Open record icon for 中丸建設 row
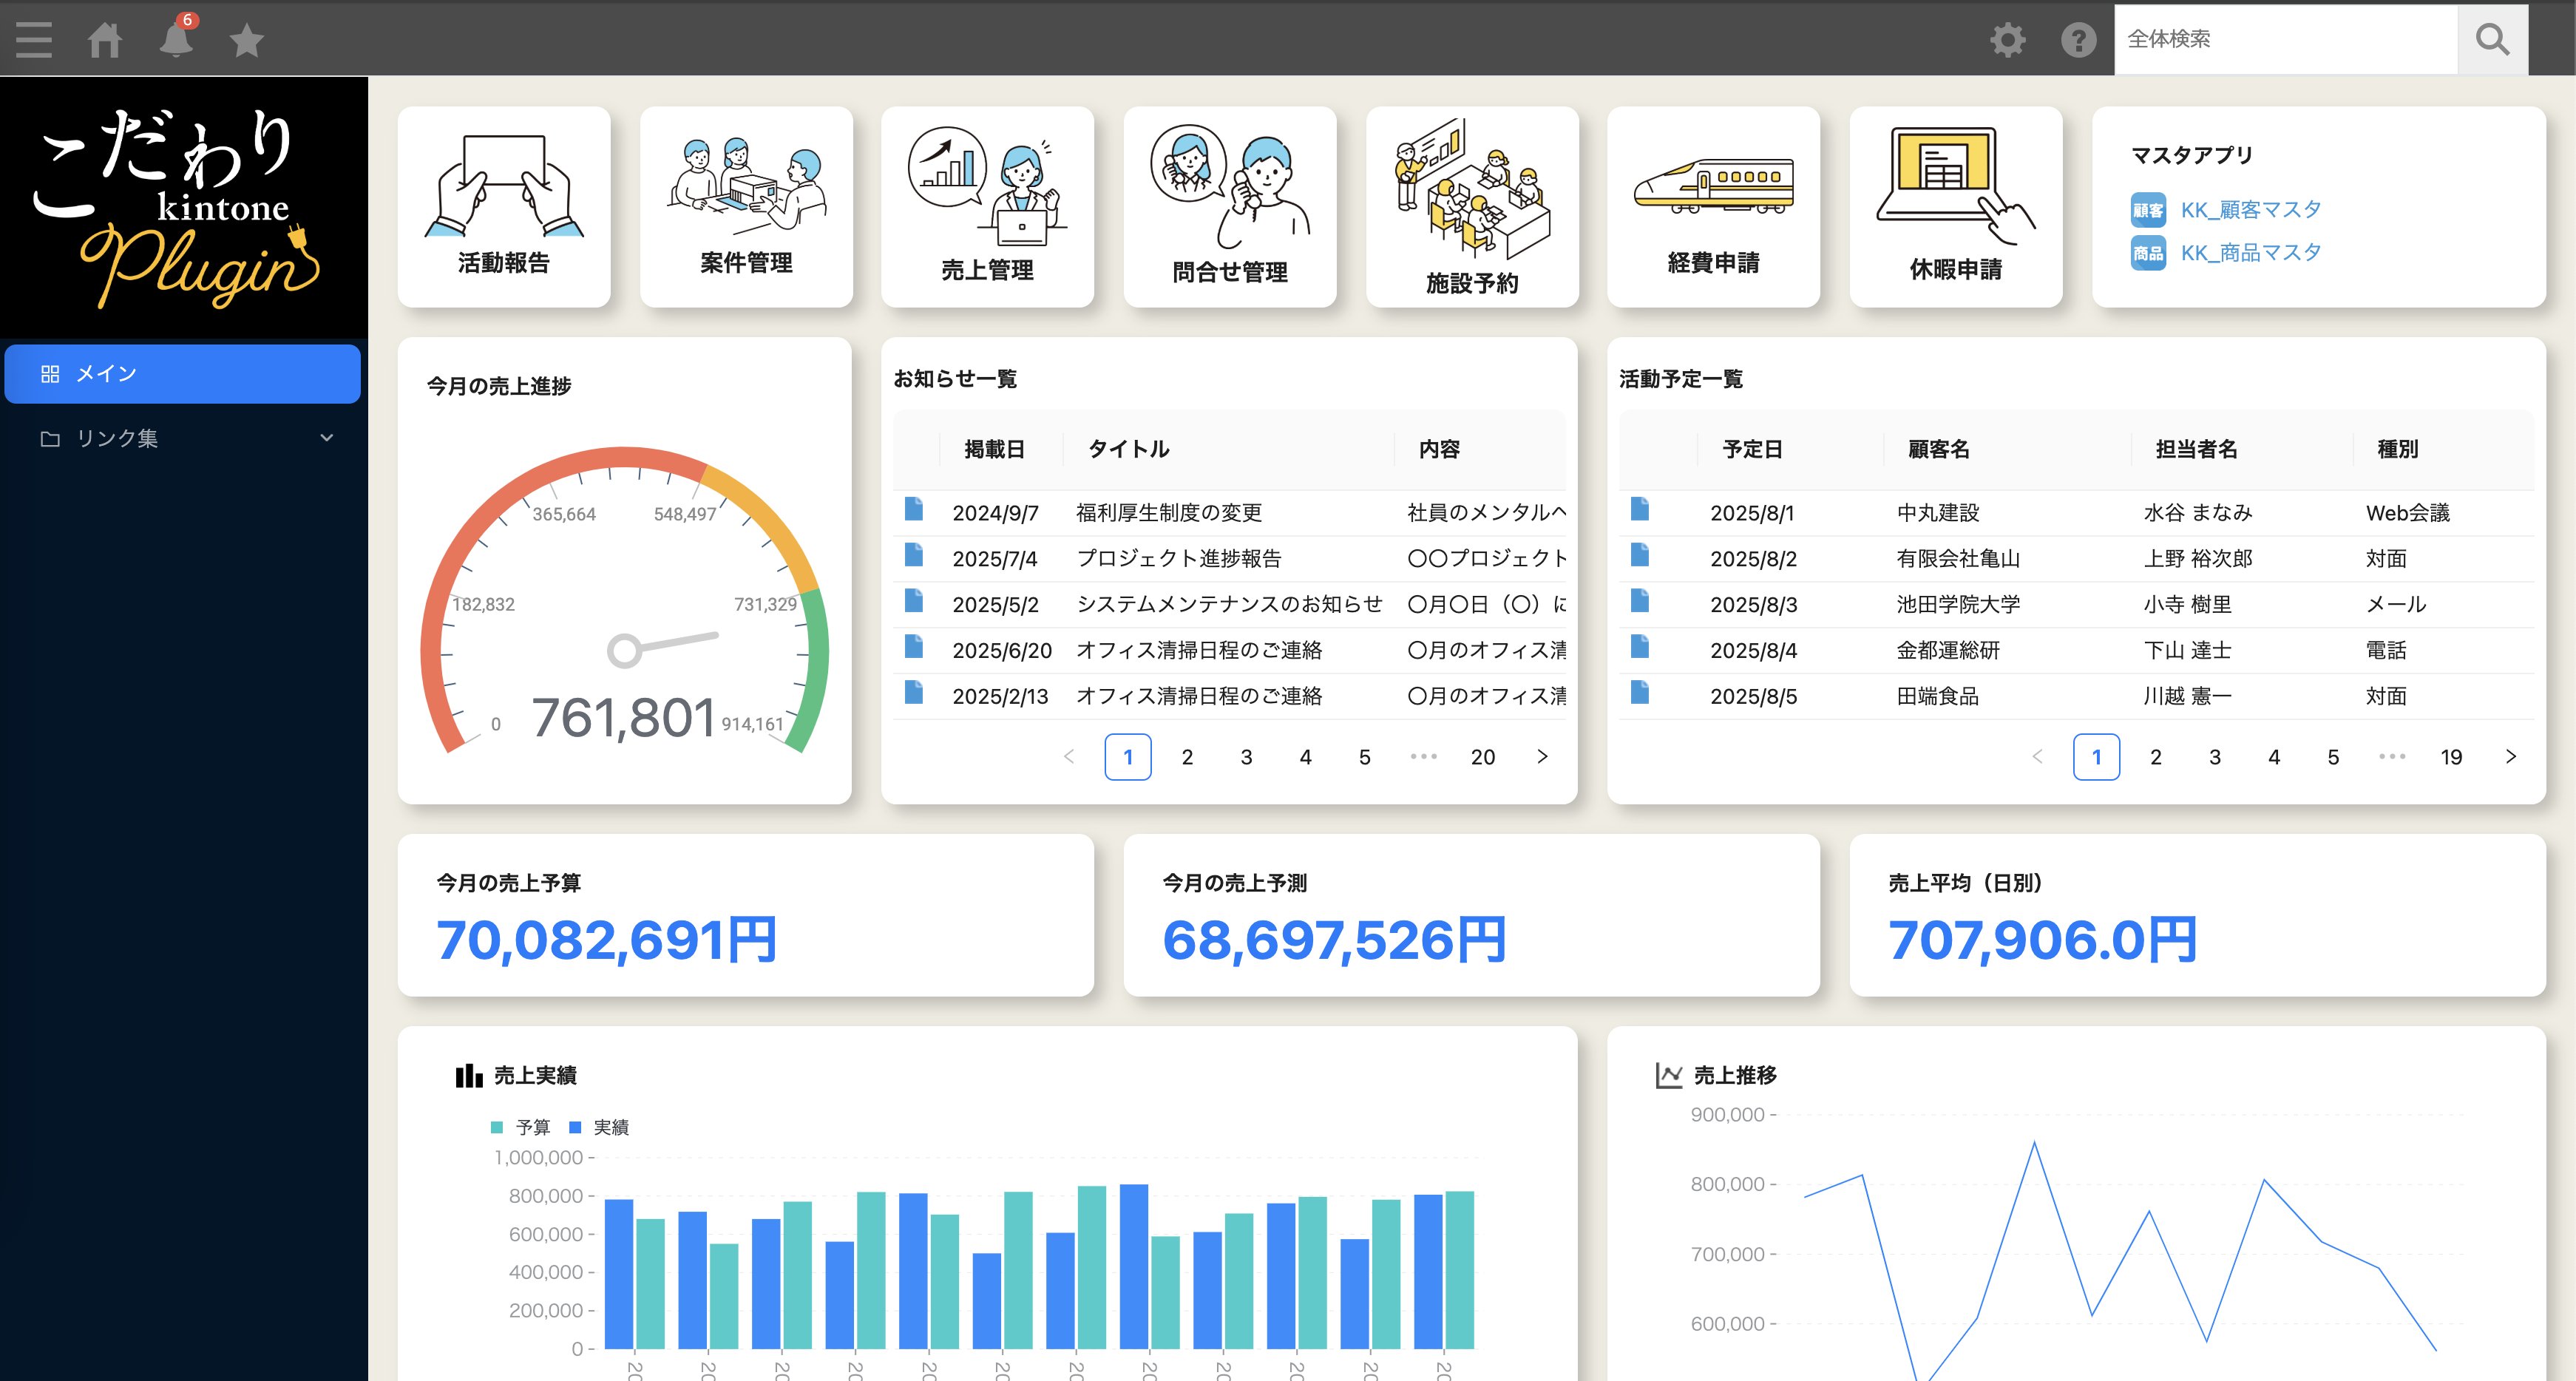The width and height of the screenshot is (2576, 1381). (1640, 510)
